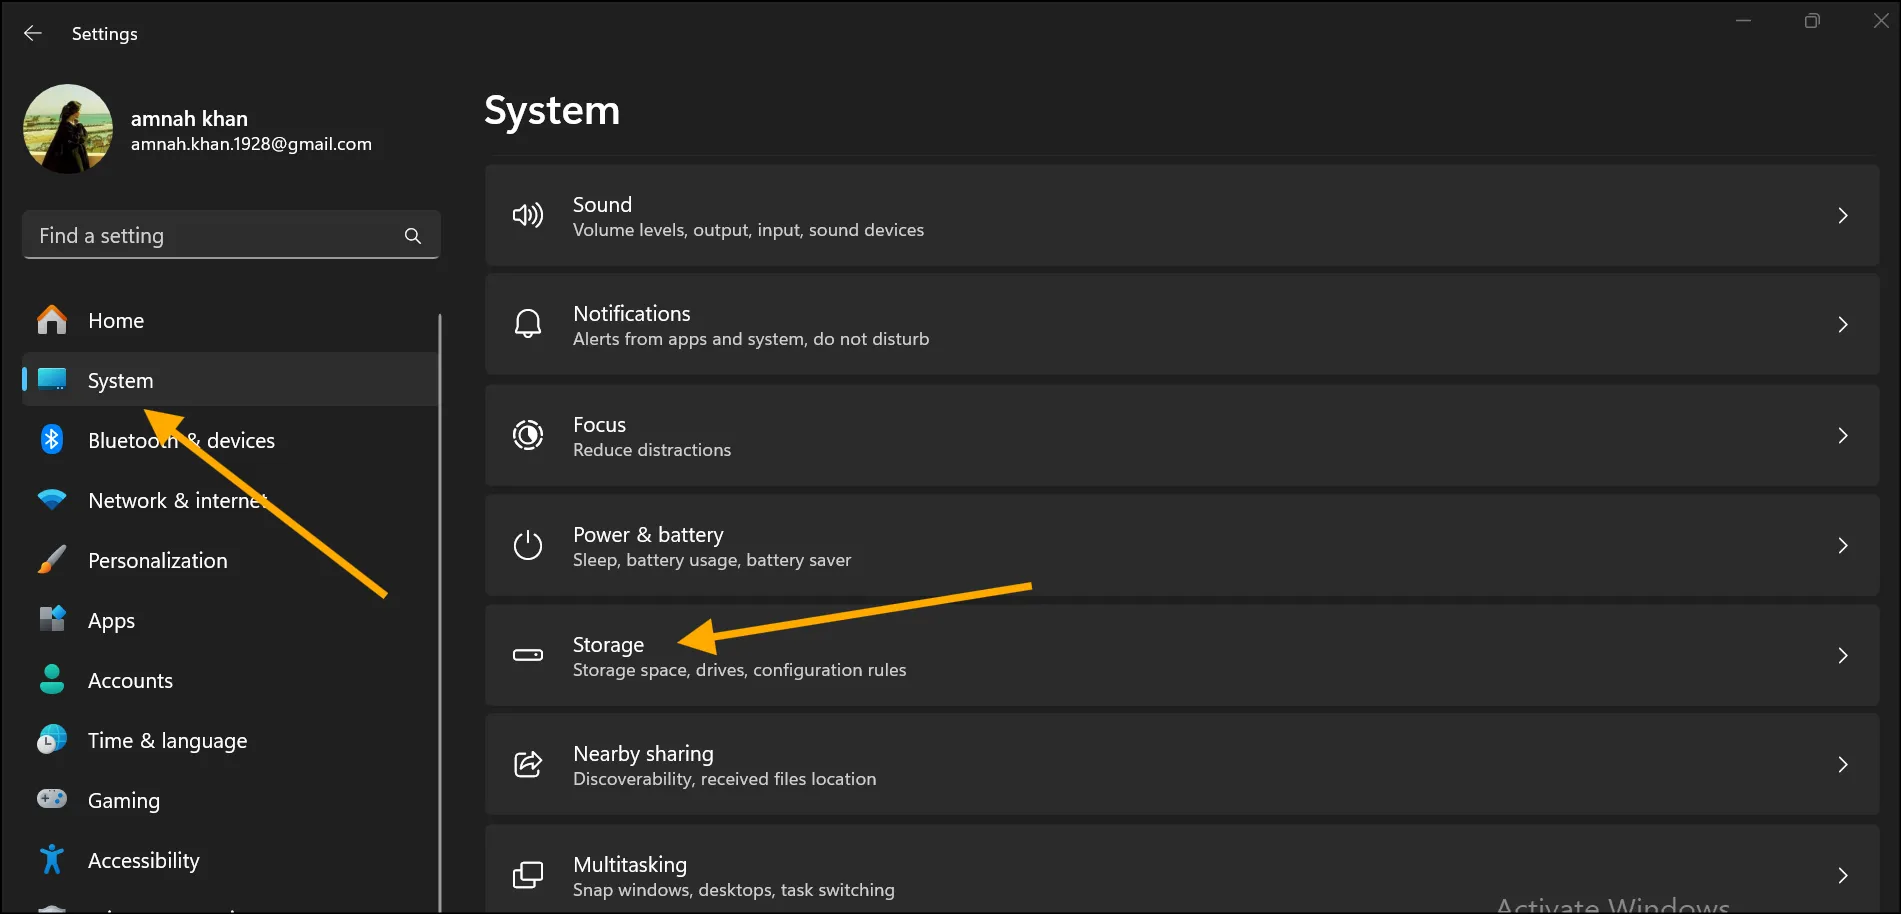Select the Multitasking icon
Screen dimensions: 1901x914
point(528,874)
